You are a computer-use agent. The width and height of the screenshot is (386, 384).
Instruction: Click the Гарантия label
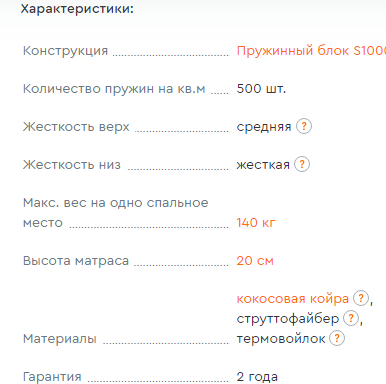tap(52, 377)
